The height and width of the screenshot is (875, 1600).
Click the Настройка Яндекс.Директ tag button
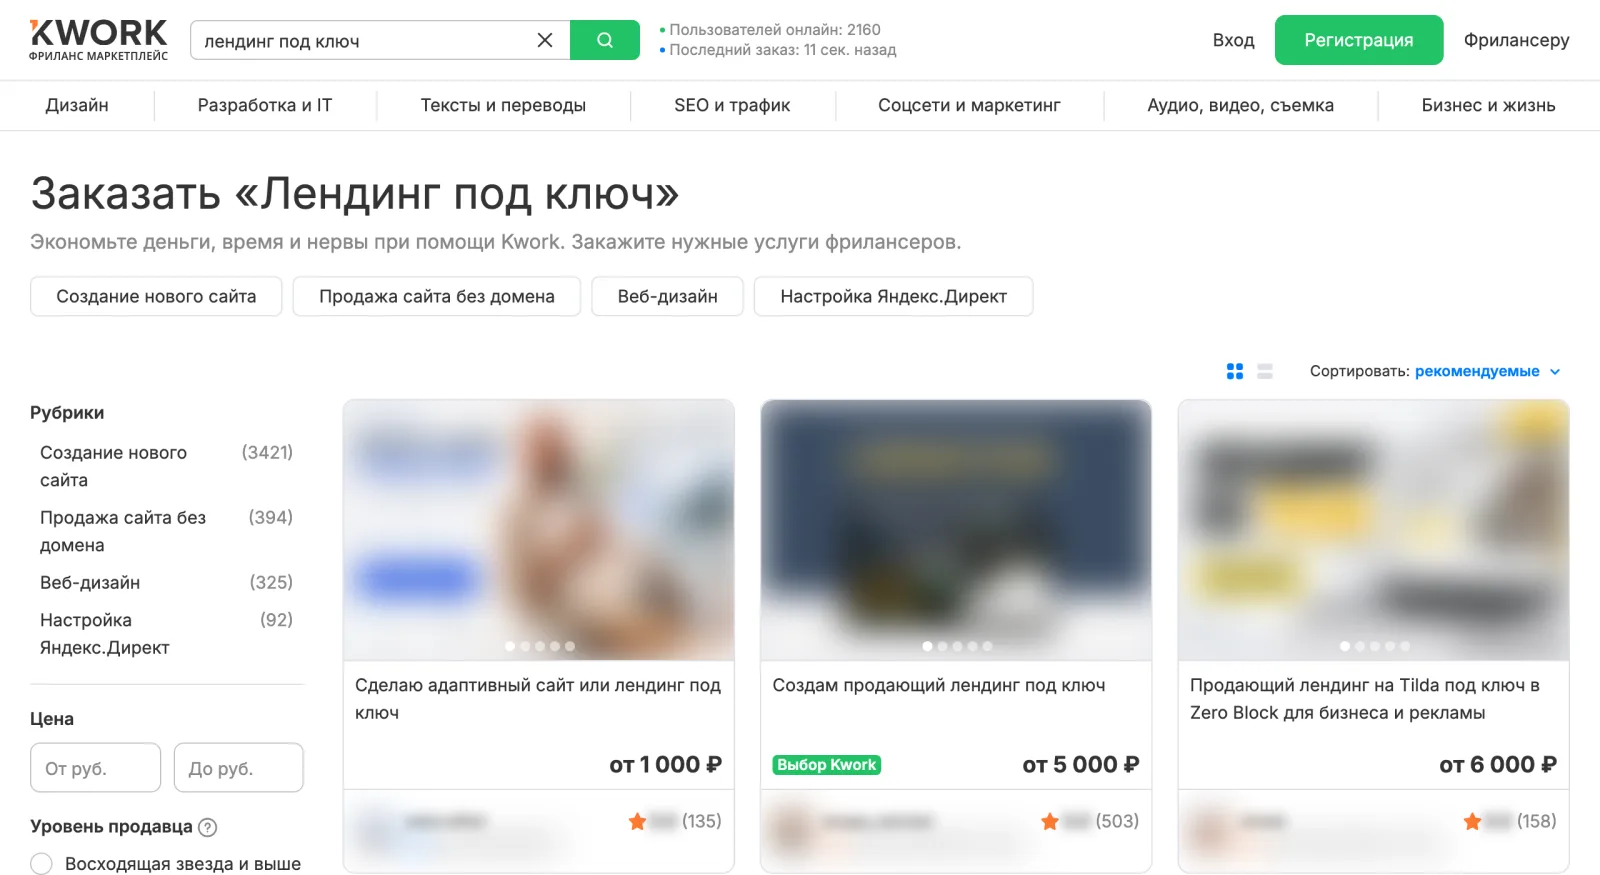coord(893,296)
